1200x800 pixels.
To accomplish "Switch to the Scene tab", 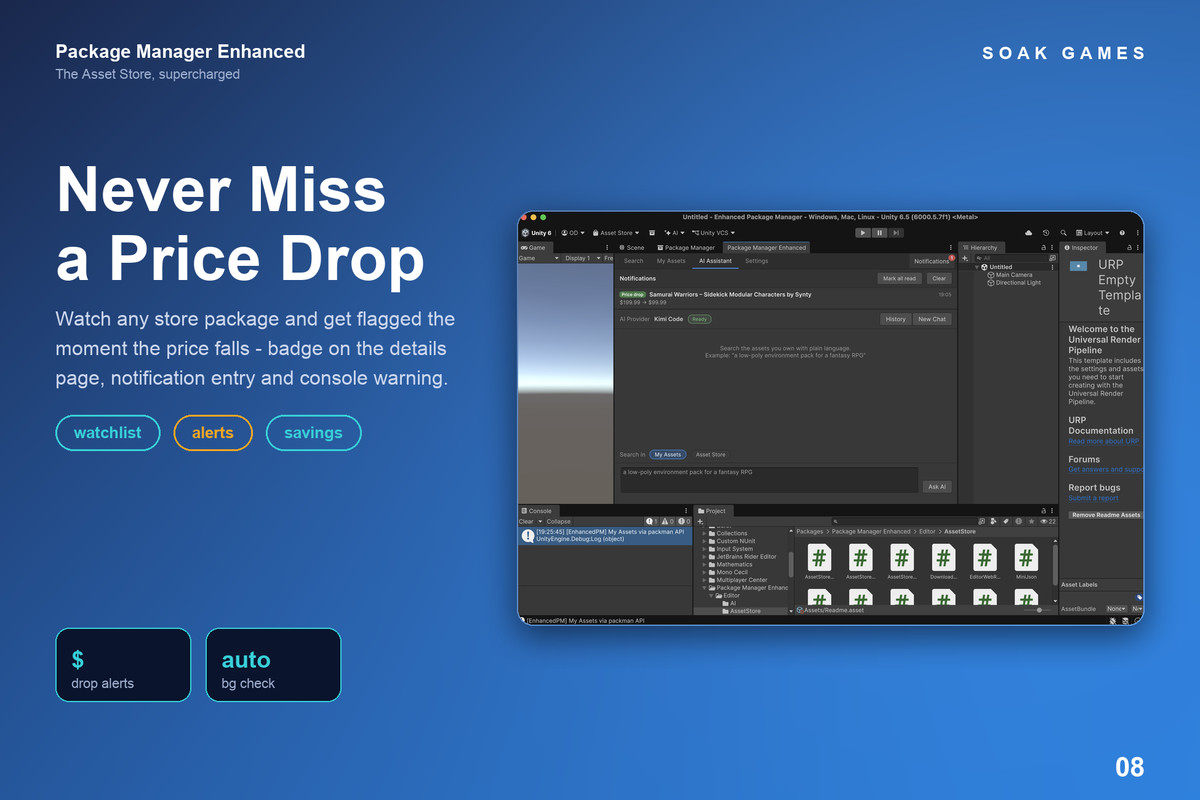I will click(x=631, y=247).
